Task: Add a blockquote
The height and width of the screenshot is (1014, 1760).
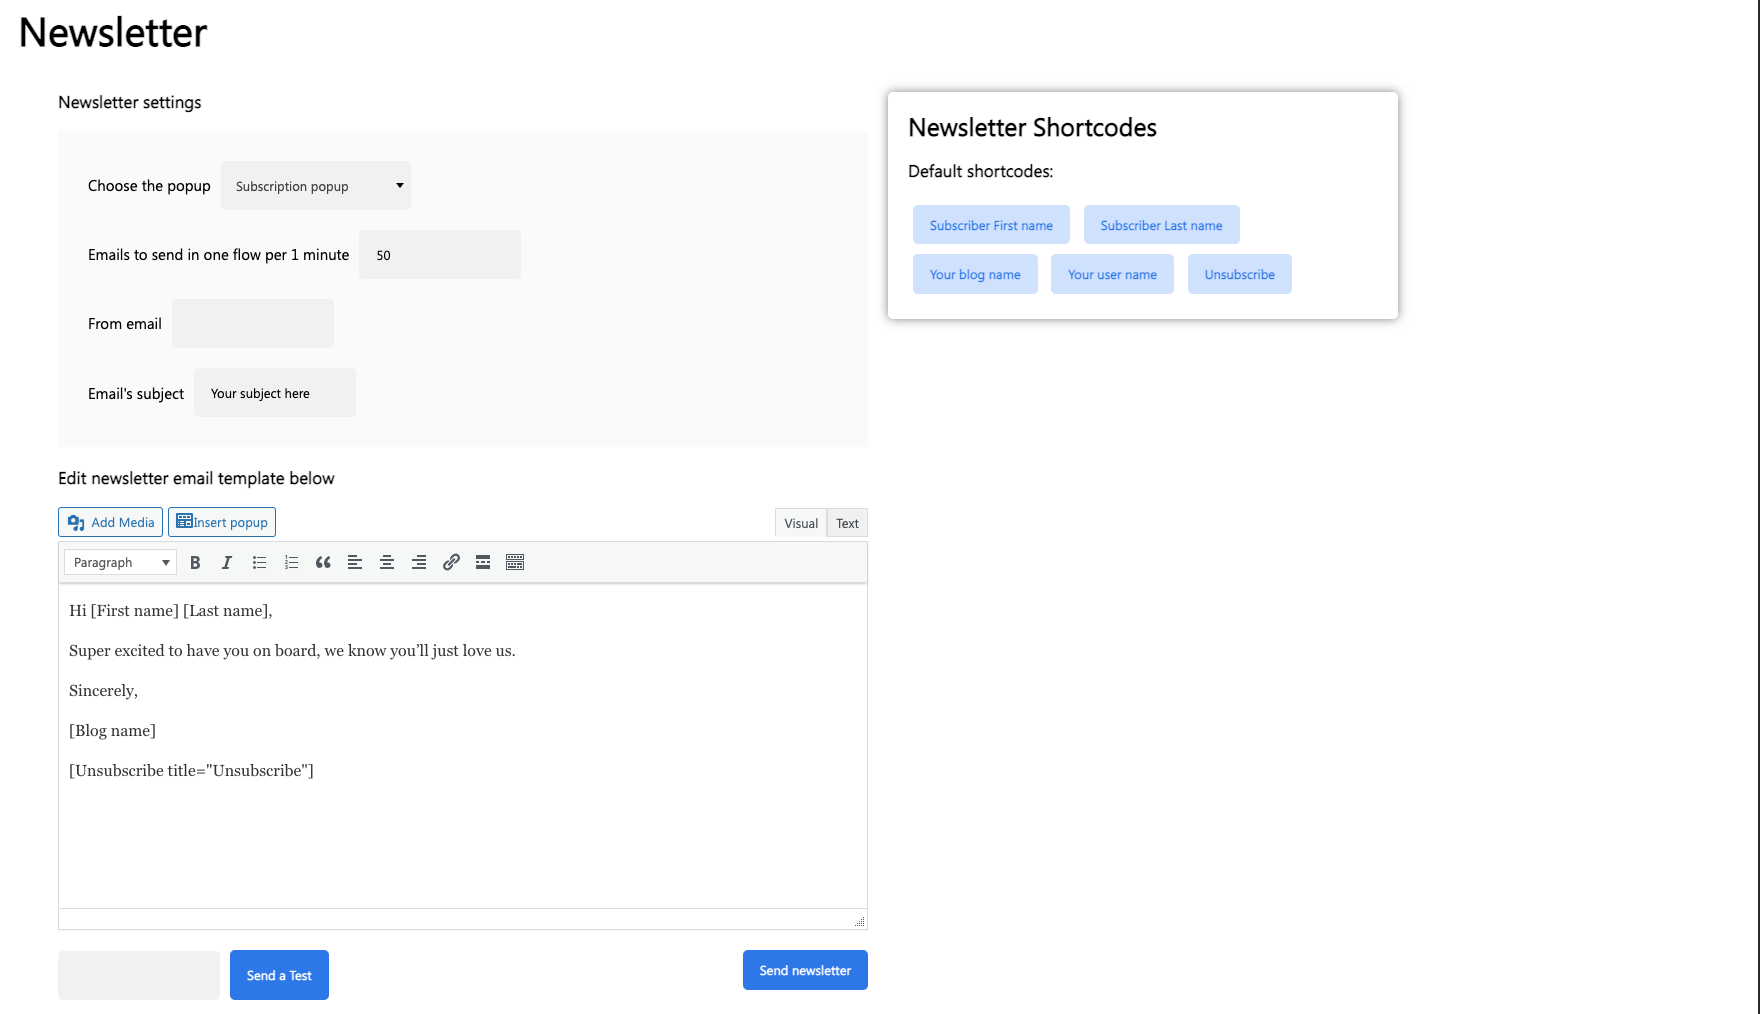Action: (323, 563)
